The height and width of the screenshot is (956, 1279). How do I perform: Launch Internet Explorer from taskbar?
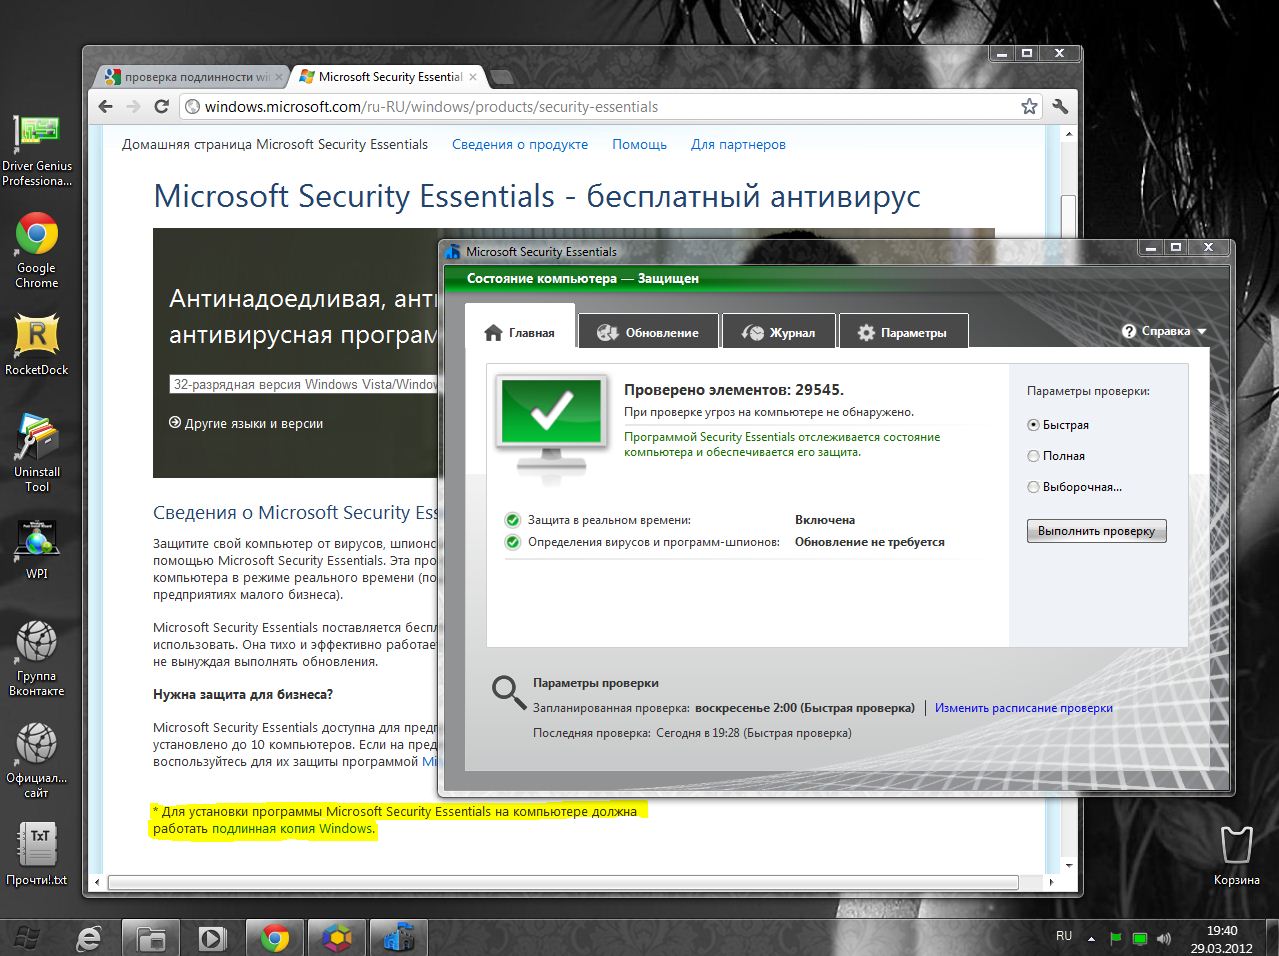click(x=90, y=938)
